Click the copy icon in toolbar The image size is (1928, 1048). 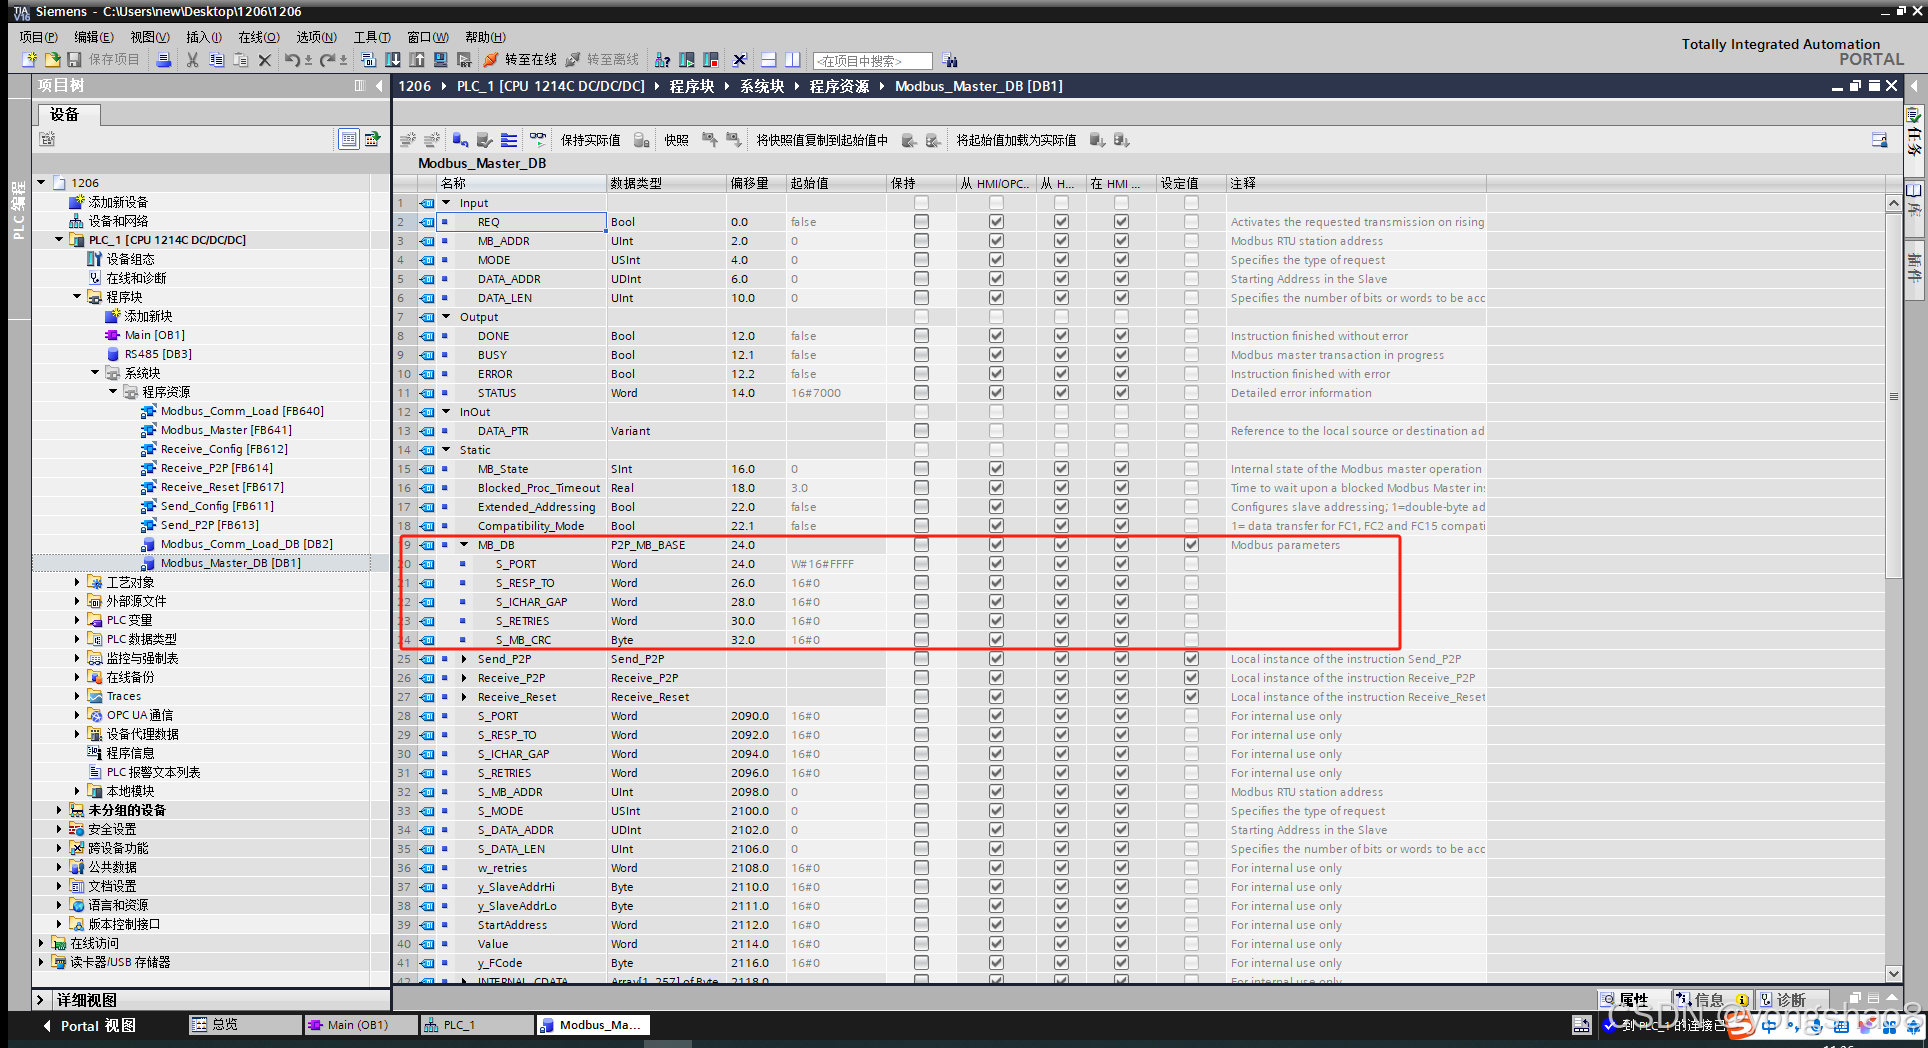[217, 60]
